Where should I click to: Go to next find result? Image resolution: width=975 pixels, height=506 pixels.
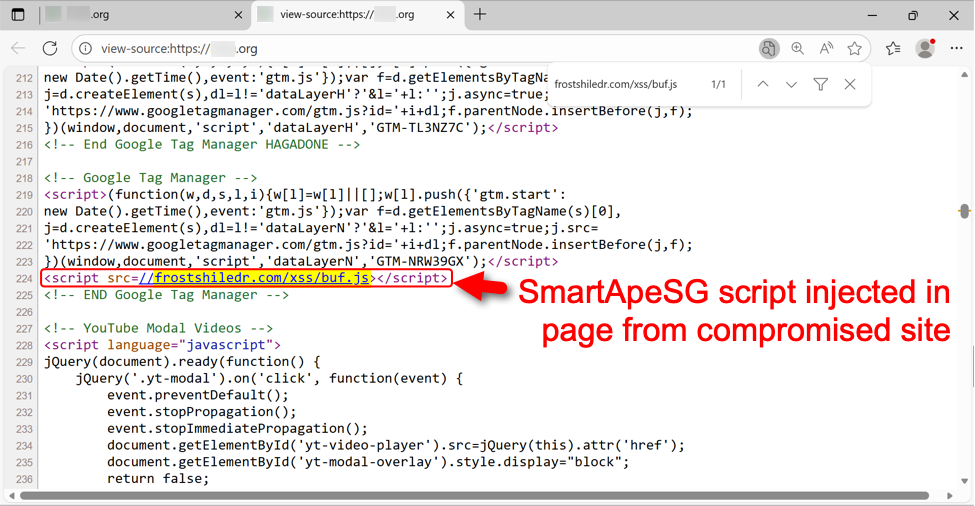pyautogui.click(x=791, y=85)
